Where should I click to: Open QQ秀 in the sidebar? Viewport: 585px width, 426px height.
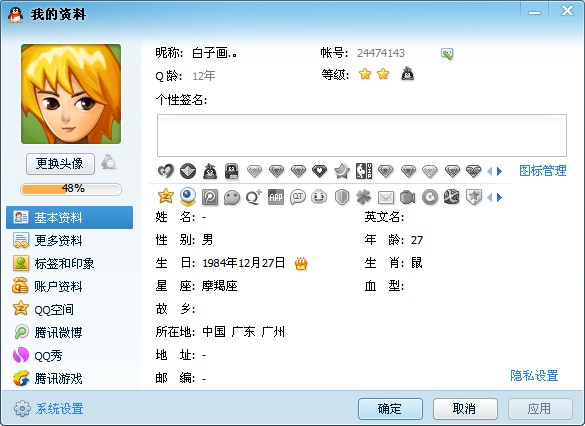point(69,355)
